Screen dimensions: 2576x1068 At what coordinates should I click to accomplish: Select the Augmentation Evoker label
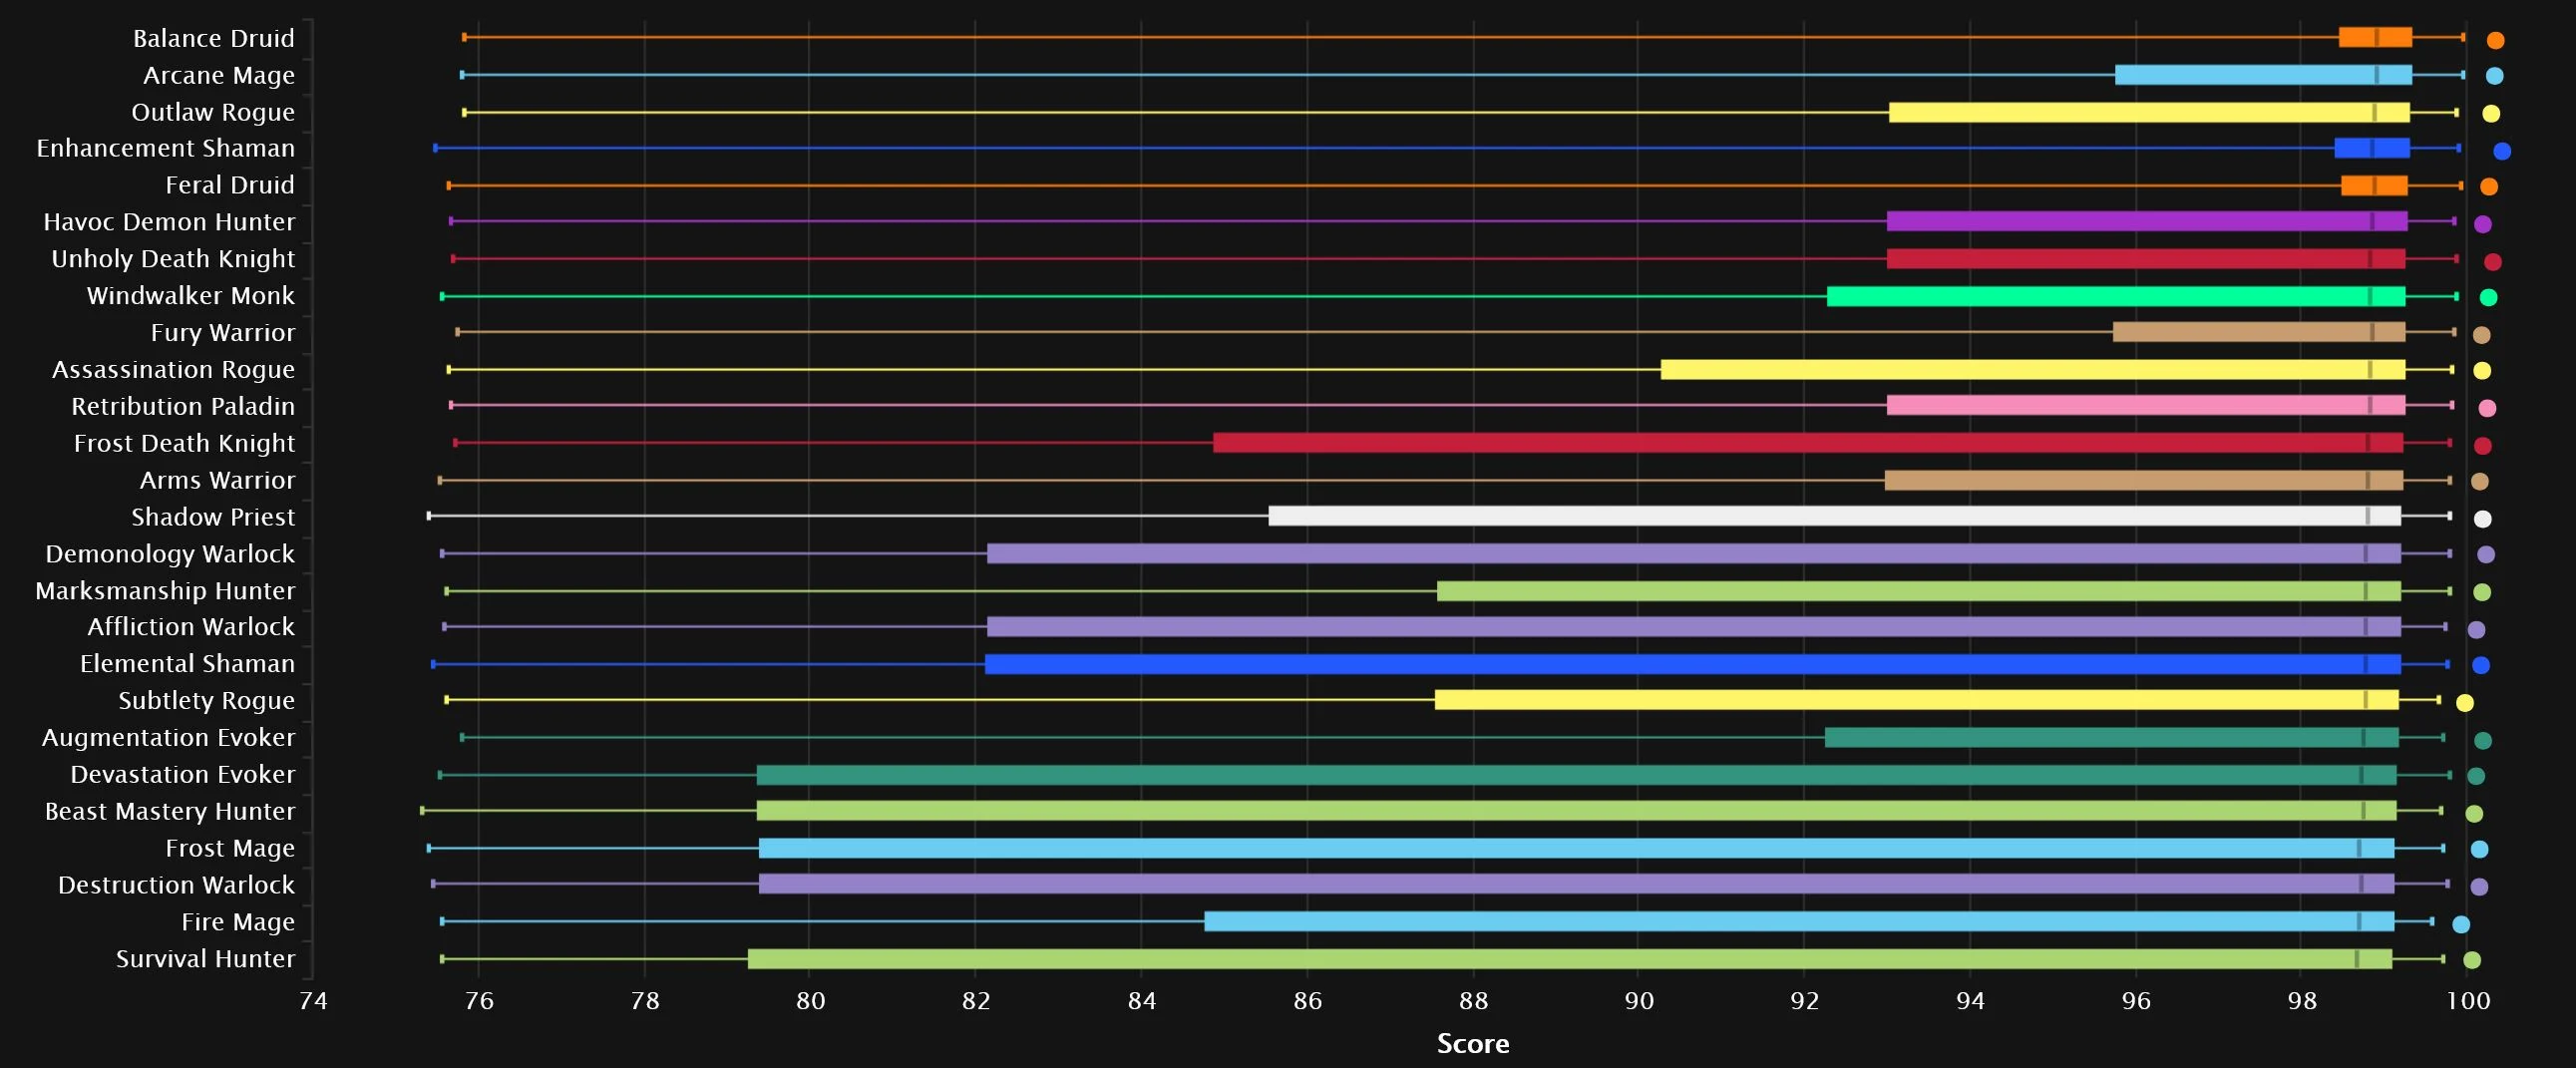coord(169,738)
